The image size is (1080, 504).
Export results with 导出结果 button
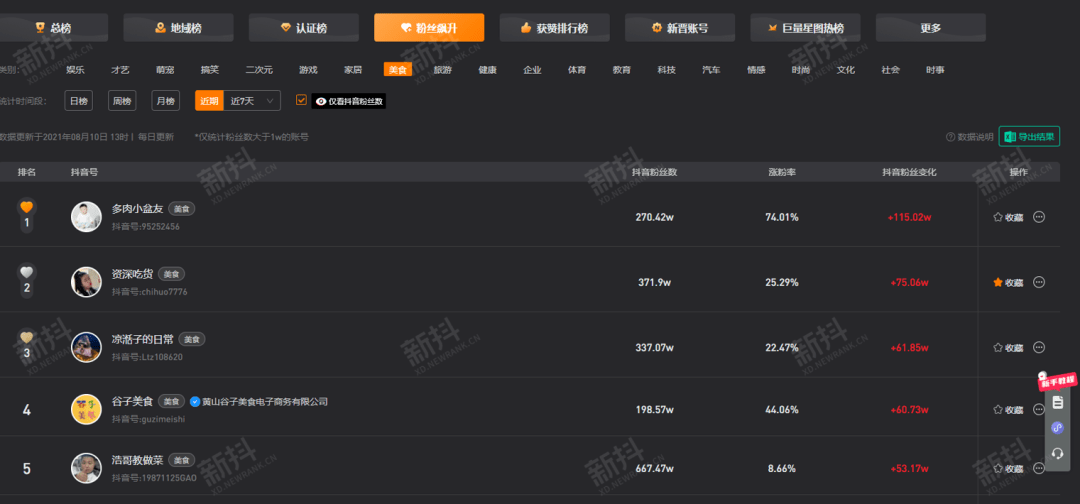(x=1029, y=137)
